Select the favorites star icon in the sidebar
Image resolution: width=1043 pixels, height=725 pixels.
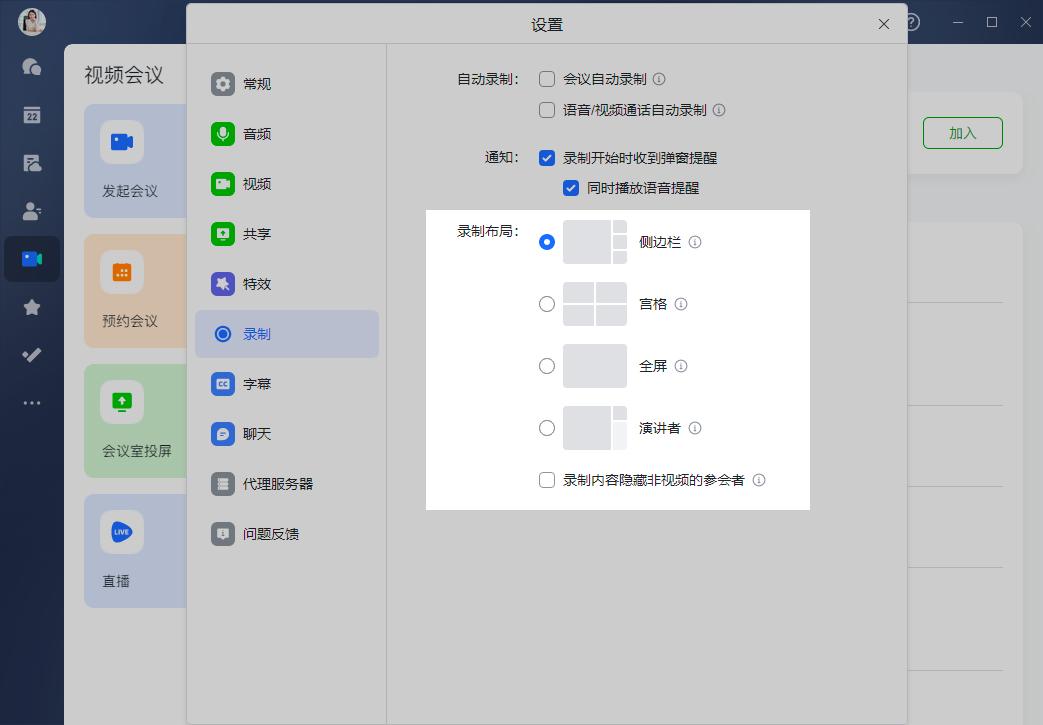click(32, 307)
